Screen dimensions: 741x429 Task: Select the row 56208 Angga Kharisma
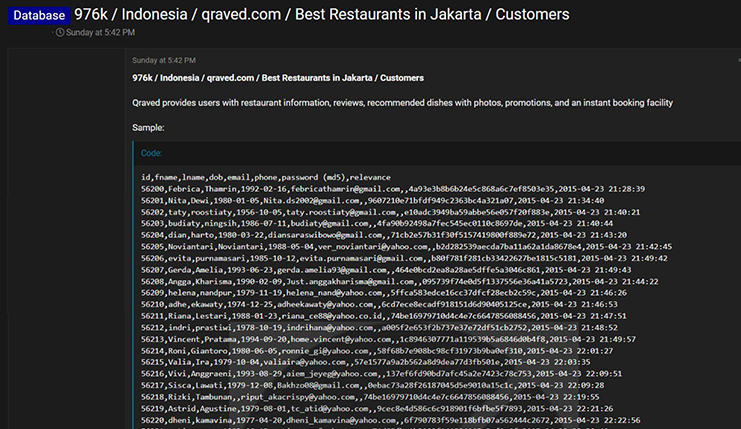(x=399, y=282)
